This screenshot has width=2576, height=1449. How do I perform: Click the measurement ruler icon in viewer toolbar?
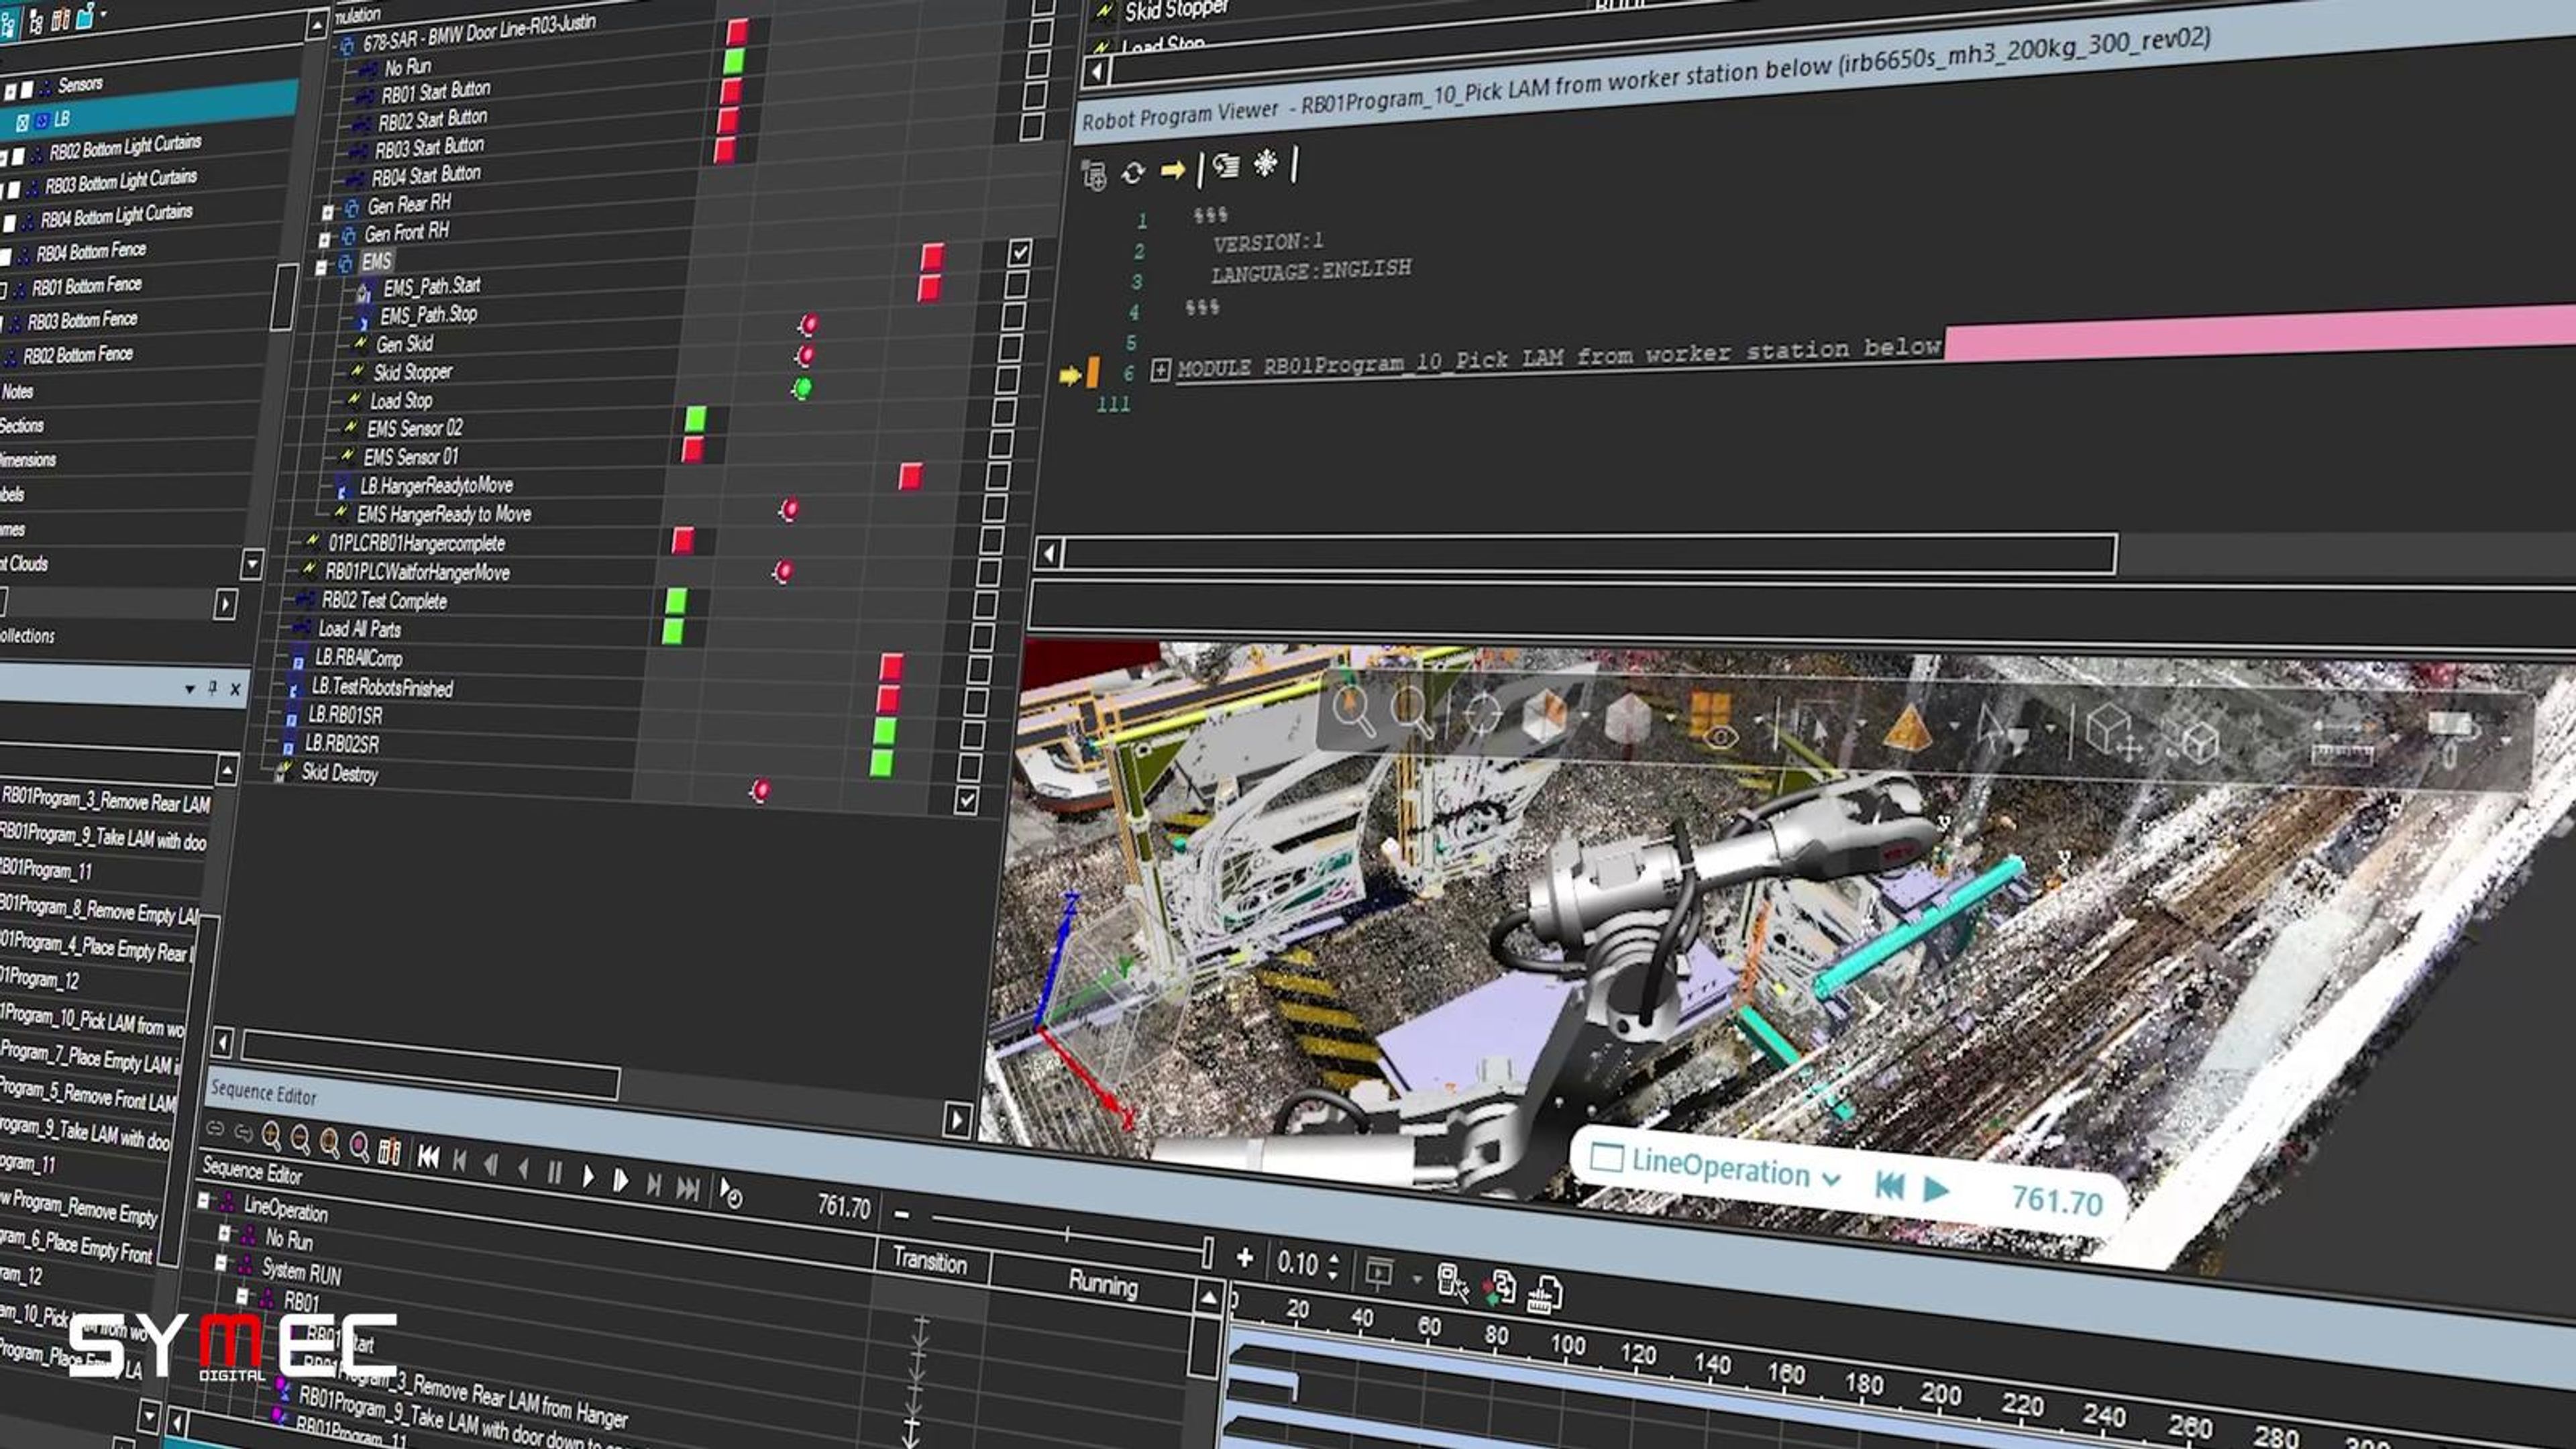point(2343,743)
